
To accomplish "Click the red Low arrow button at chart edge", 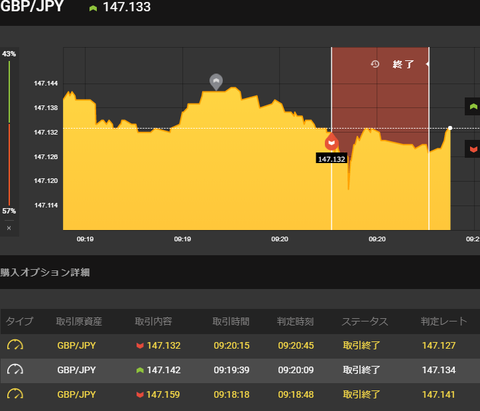I will (473, 149).
